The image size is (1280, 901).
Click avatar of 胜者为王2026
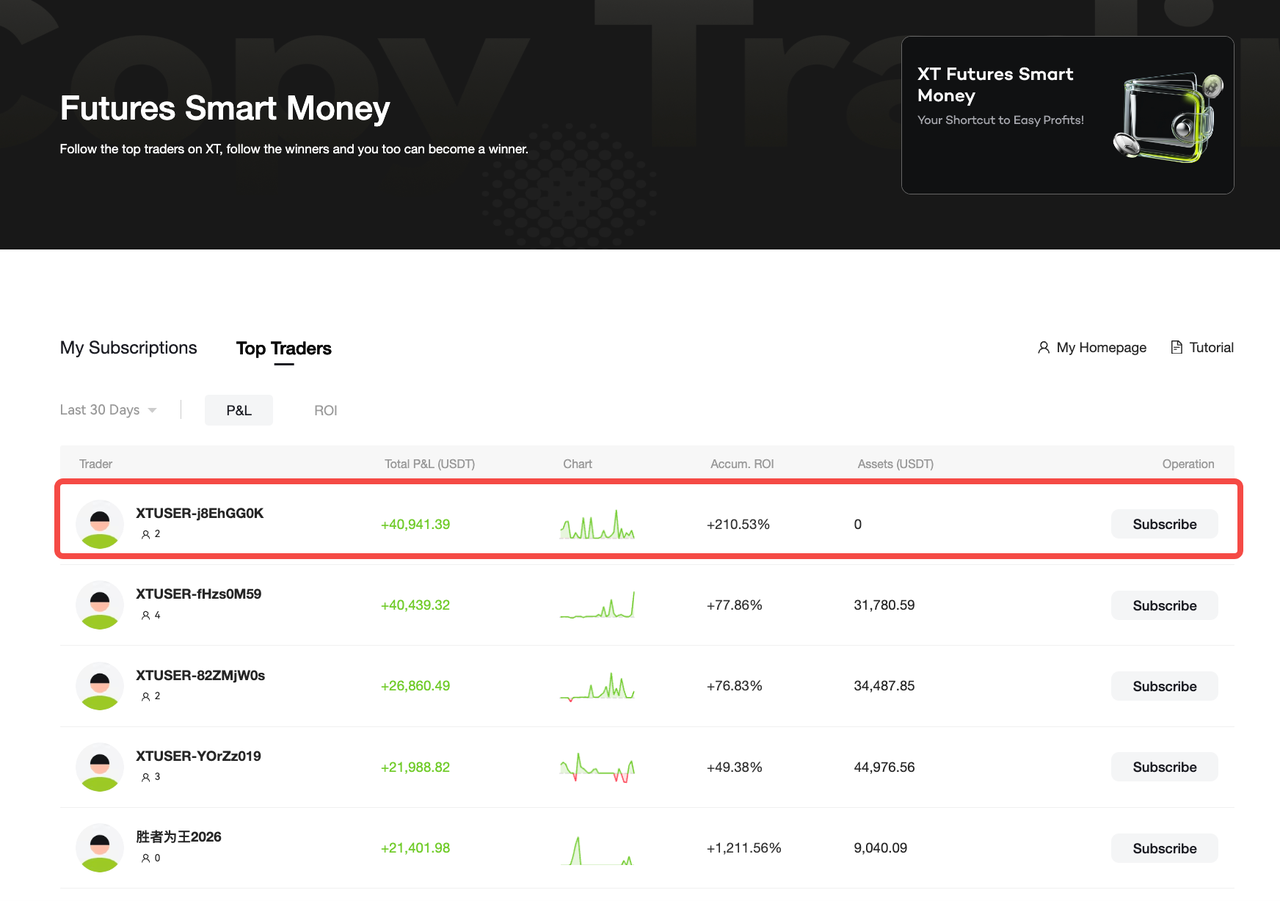[100, 848]
